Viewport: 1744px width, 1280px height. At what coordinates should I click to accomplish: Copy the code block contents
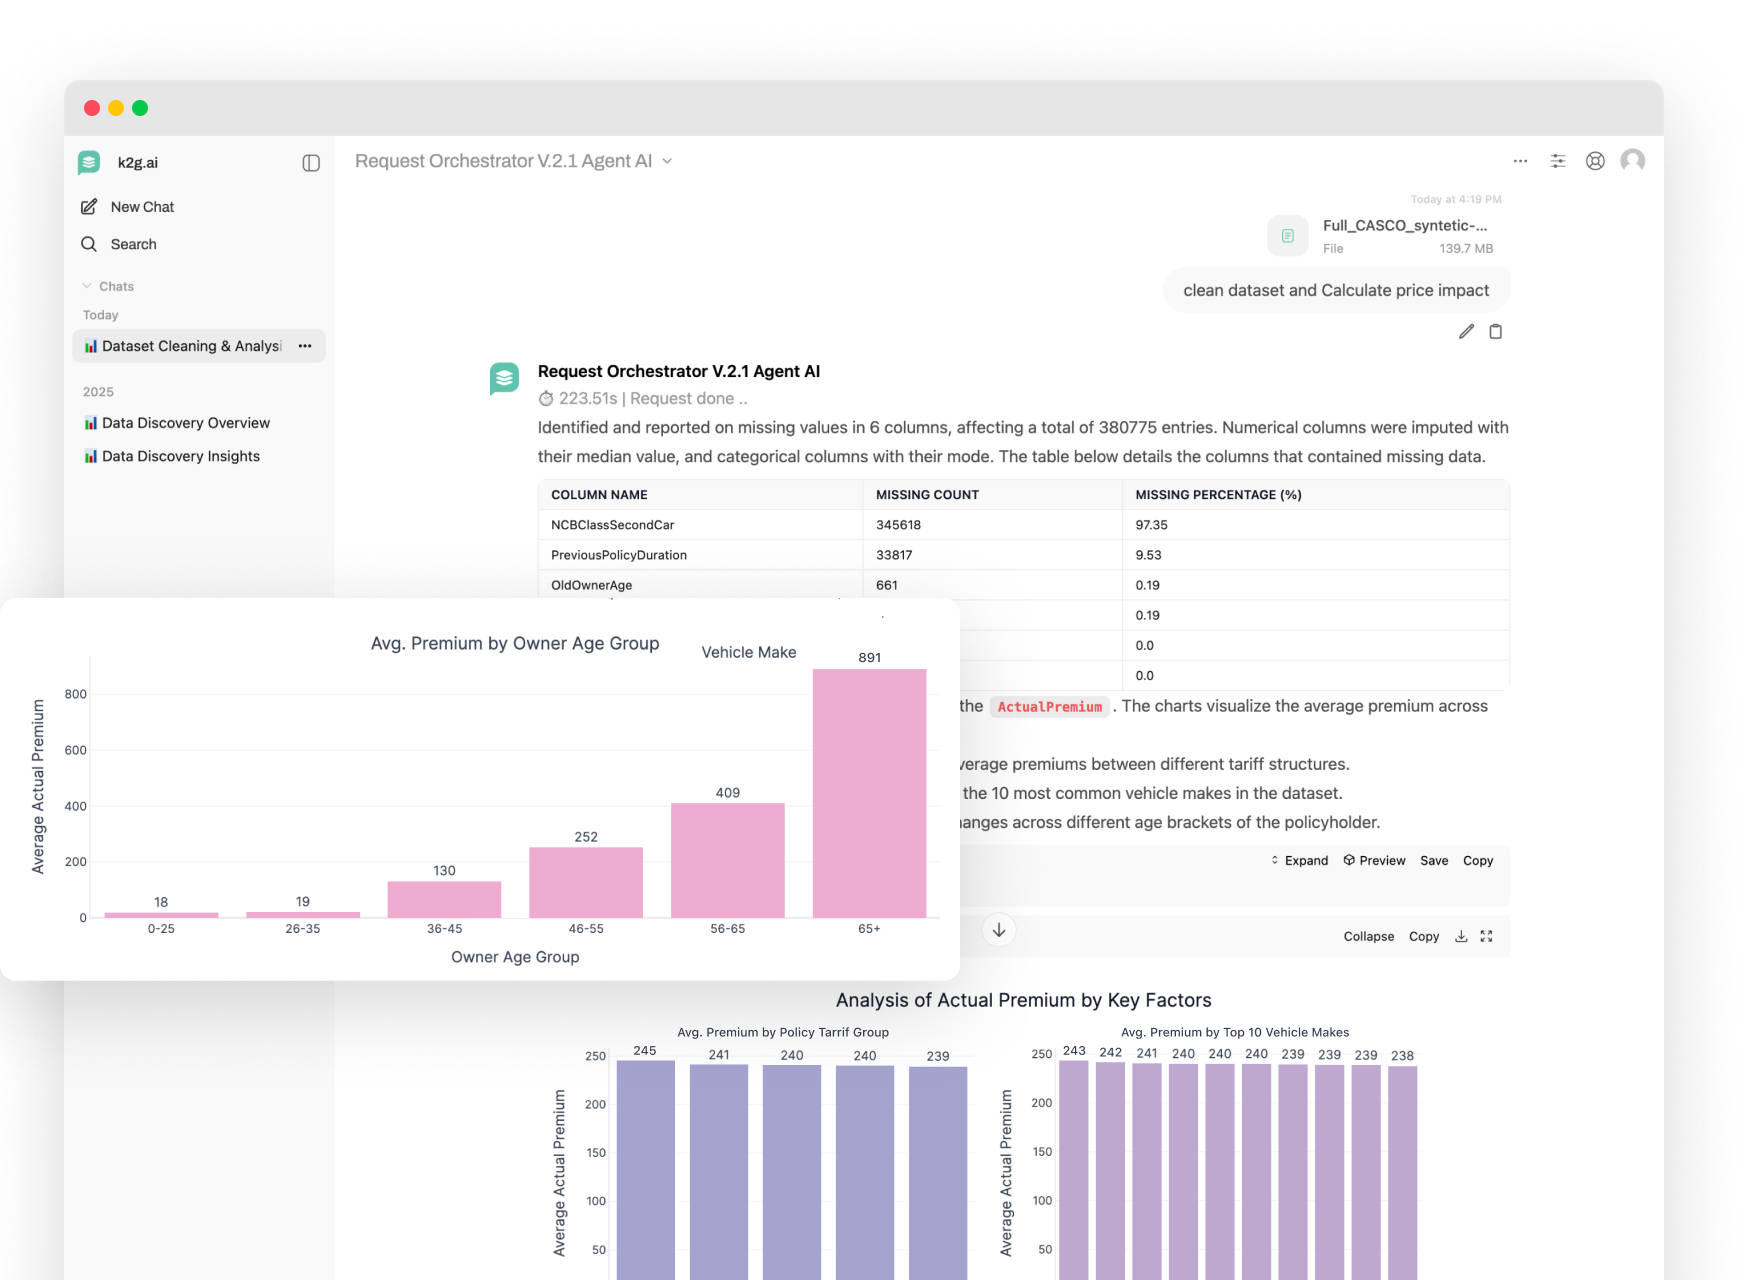click(1478, 861)
